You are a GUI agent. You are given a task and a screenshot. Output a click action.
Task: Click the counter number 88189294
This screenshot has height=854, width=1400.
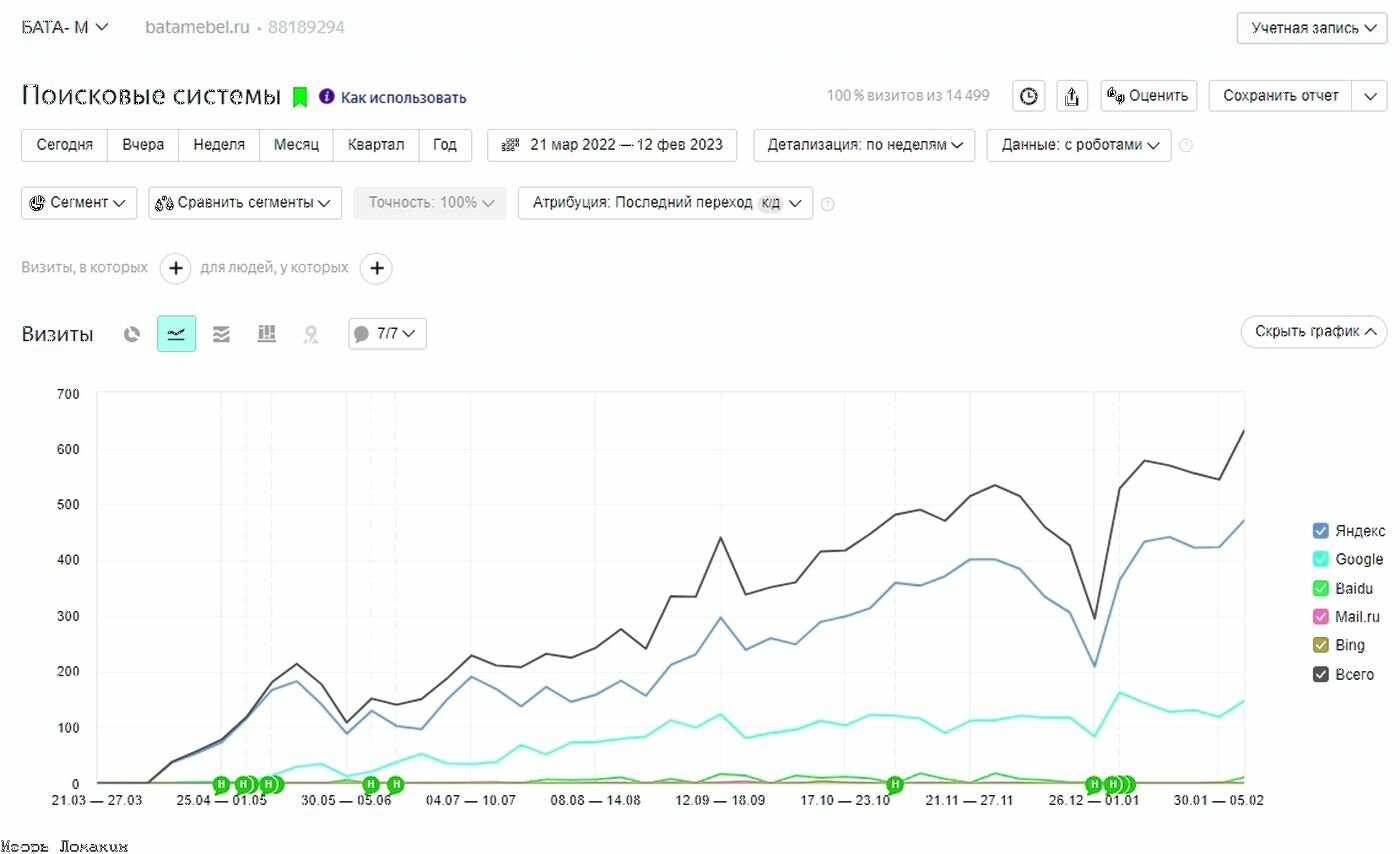(306, 28)
